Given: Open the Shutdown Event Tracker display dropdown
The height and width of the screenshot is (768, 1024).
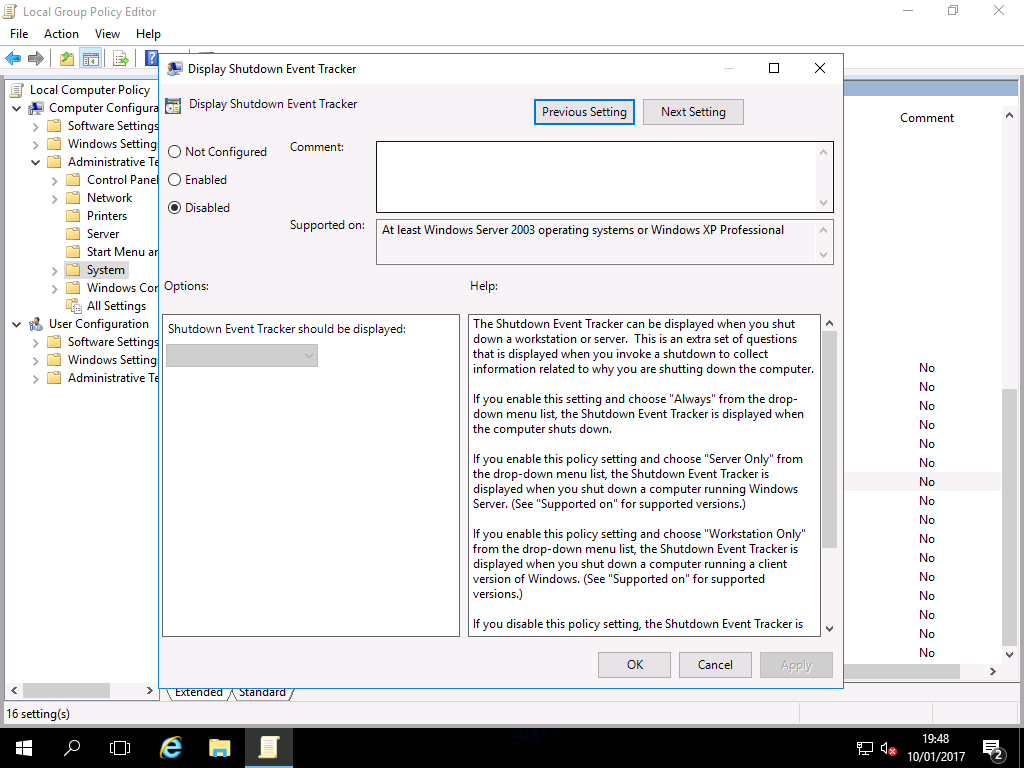Looking at the screenshot, I should 242,356.
